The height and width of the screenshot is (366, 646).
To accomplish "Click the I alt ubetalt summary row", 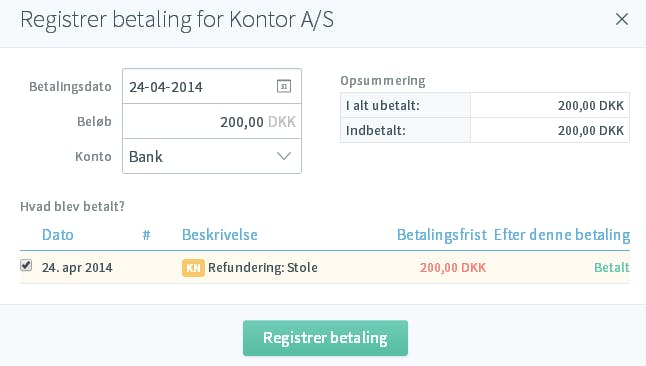I will click(485, 106).
